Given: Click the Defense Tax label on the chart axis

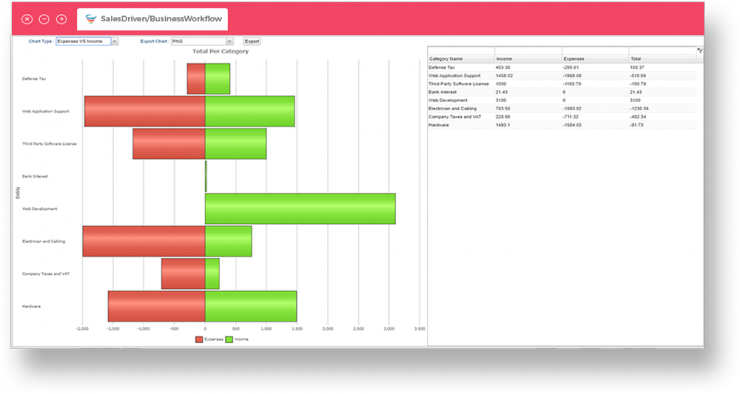Looking at the screenshot, I should click(x=34, y=79).
